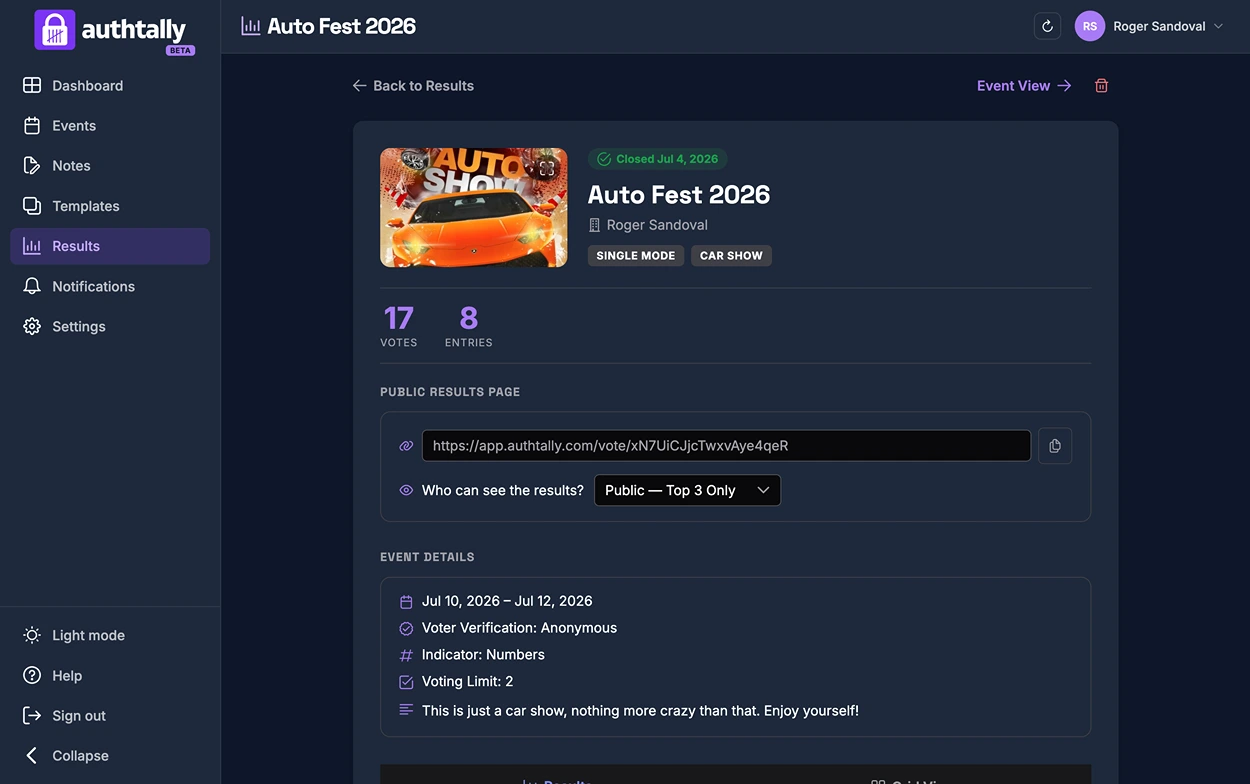Expand the Roger Sandoval account menu chevron
Image resolution: width=1250 pixels, height=784 pixels.
click(1218, 26)
